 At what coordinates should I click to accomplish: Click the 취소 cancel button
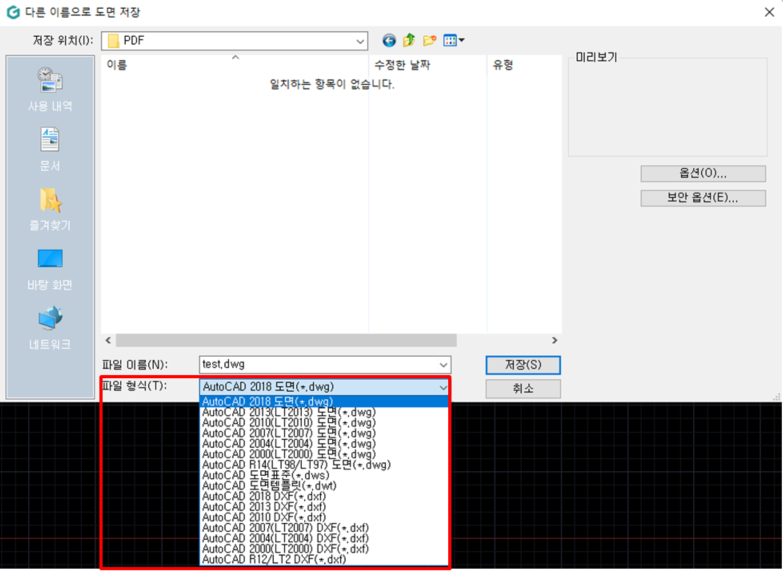523,389
